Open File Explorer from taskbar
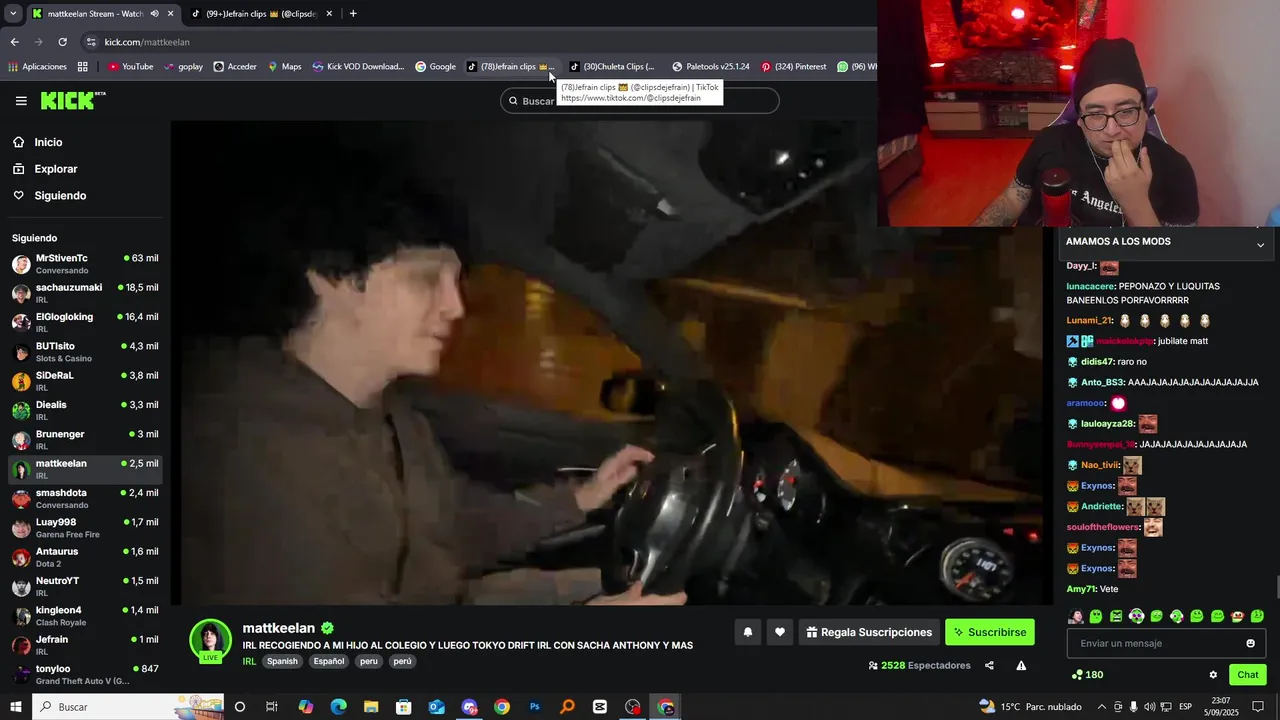The height and width of the screenshot is (720, 1280). pos(371,707)
